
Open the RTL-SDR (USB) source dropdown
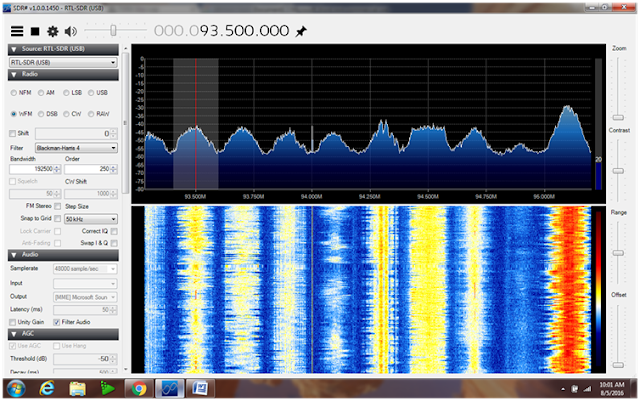63,62
